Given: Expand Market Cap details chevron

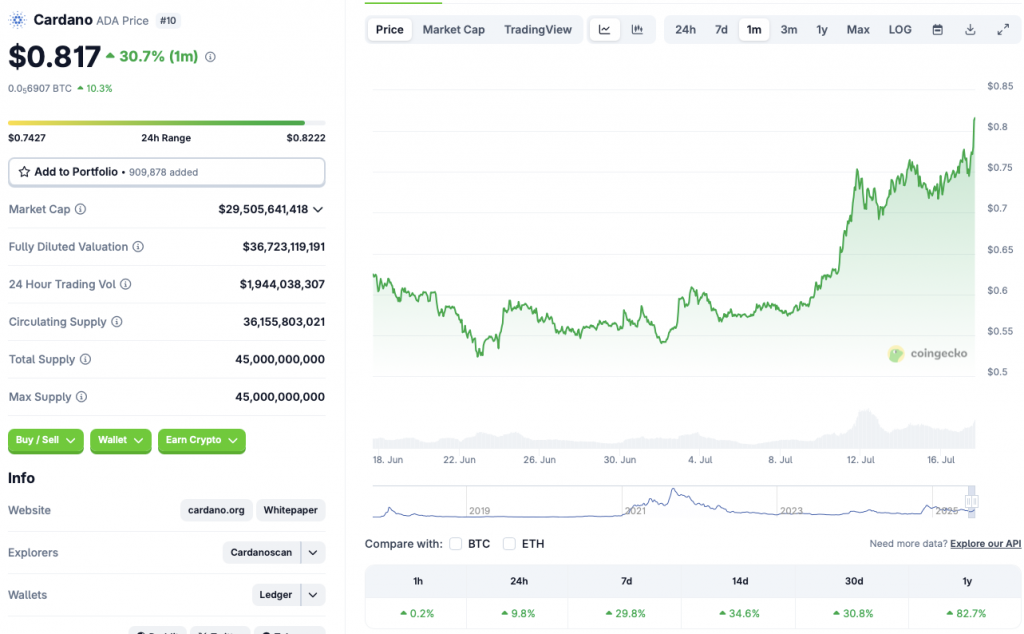Looking at the screenshot, I should pos(318,210).
